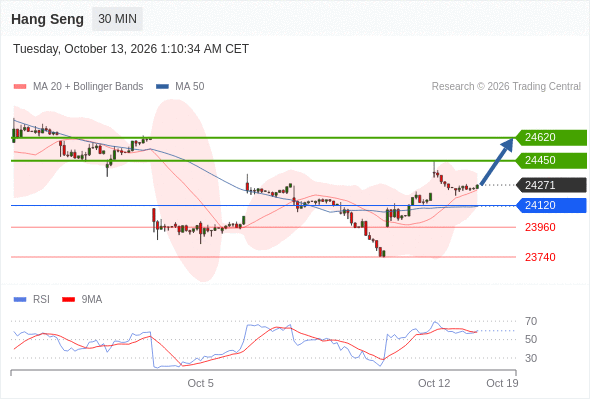Click the Oct 5 date axis label
This screenshot has height=400, width=590.
pyautogui.click(x=201, y=383)
